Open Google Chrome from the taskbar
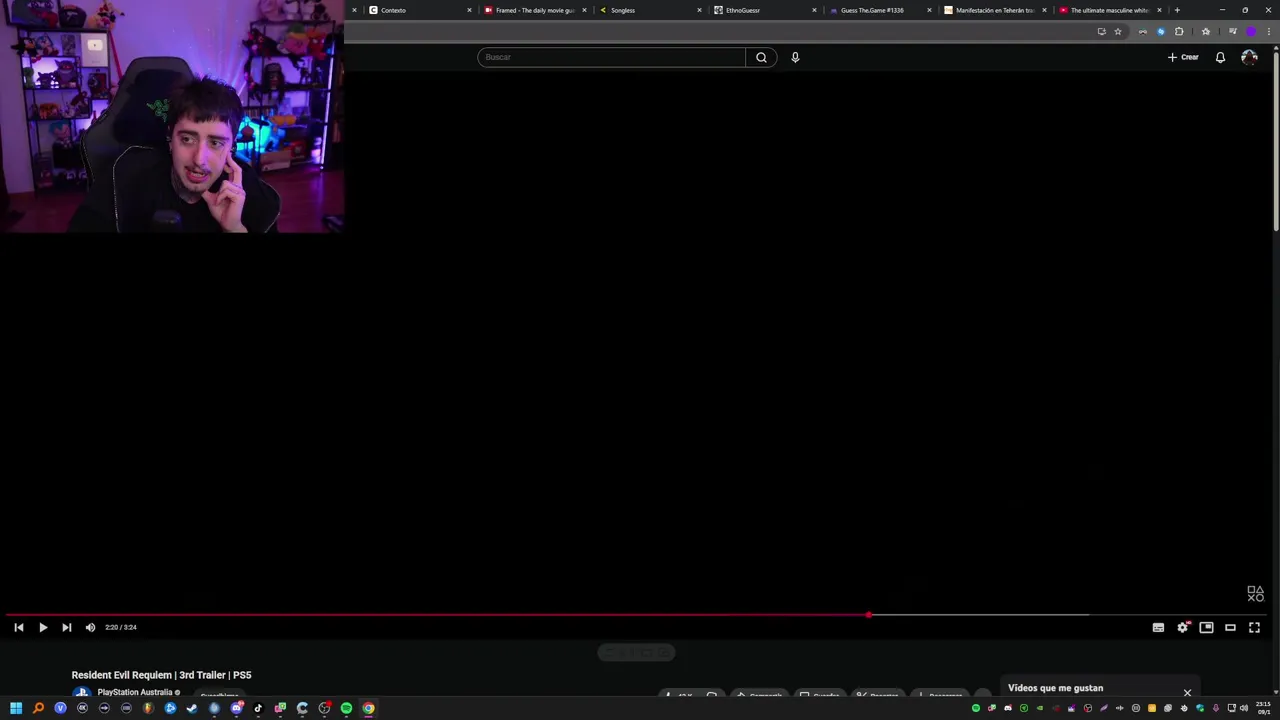This screenshot has width=1280, height=720. pos(368,708)
